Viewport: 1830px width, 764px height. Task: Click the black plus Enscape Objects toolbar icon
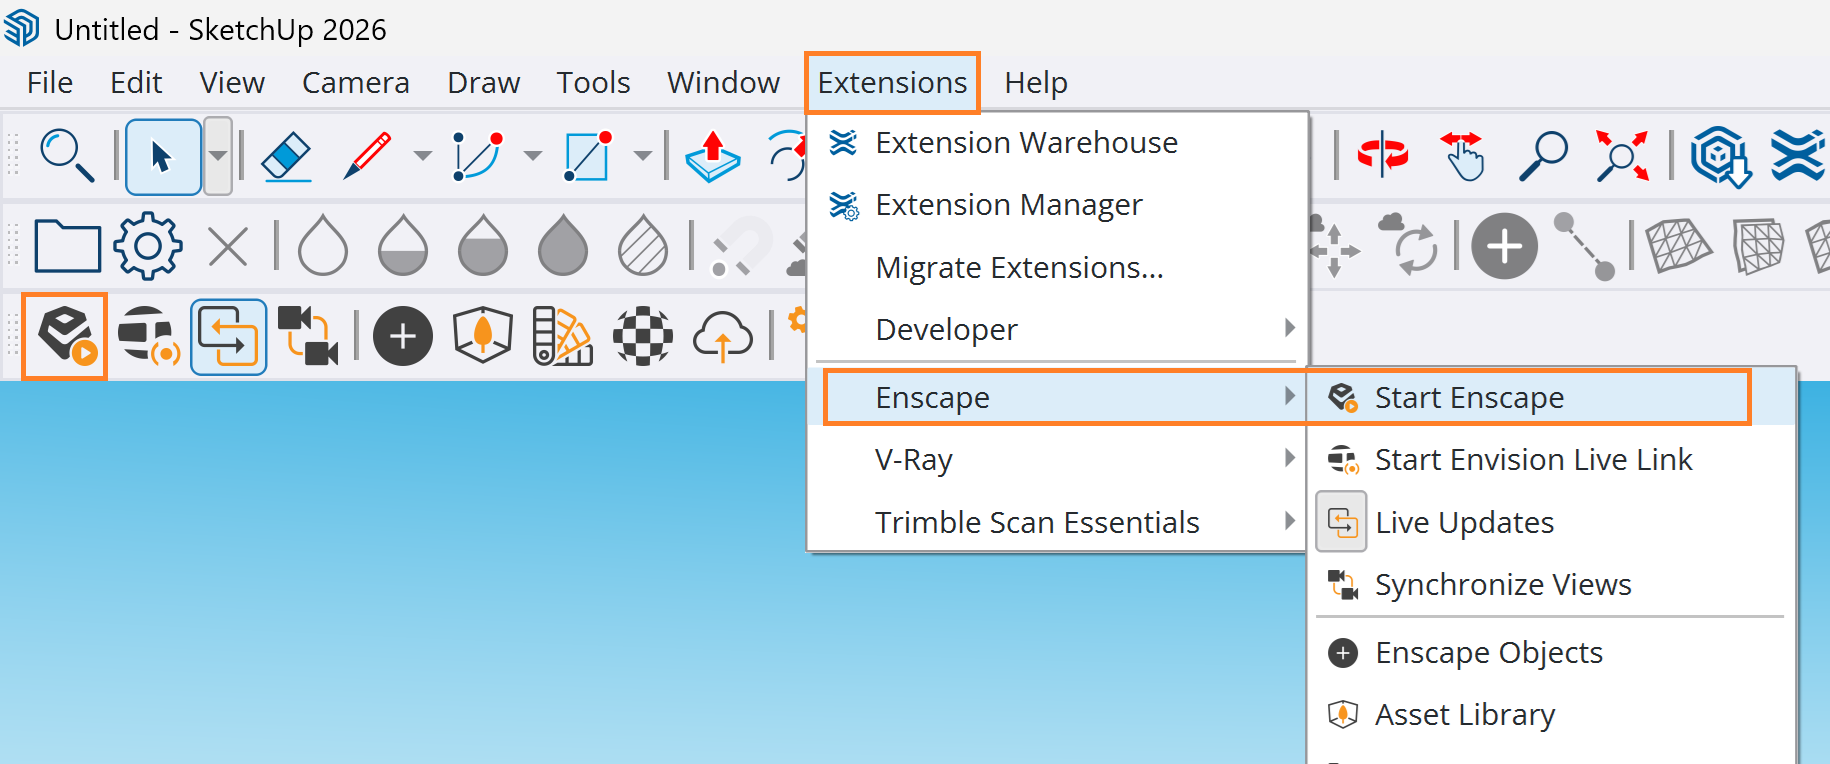coord(403,336)
